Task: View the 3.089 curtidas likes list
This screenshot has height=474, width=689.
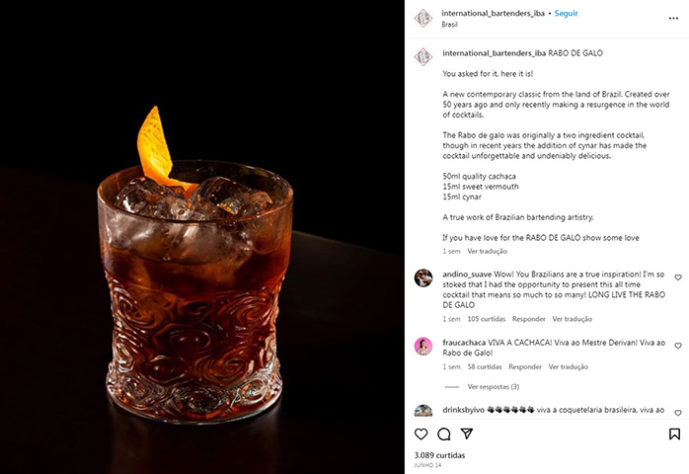Action: pos(439,455)
